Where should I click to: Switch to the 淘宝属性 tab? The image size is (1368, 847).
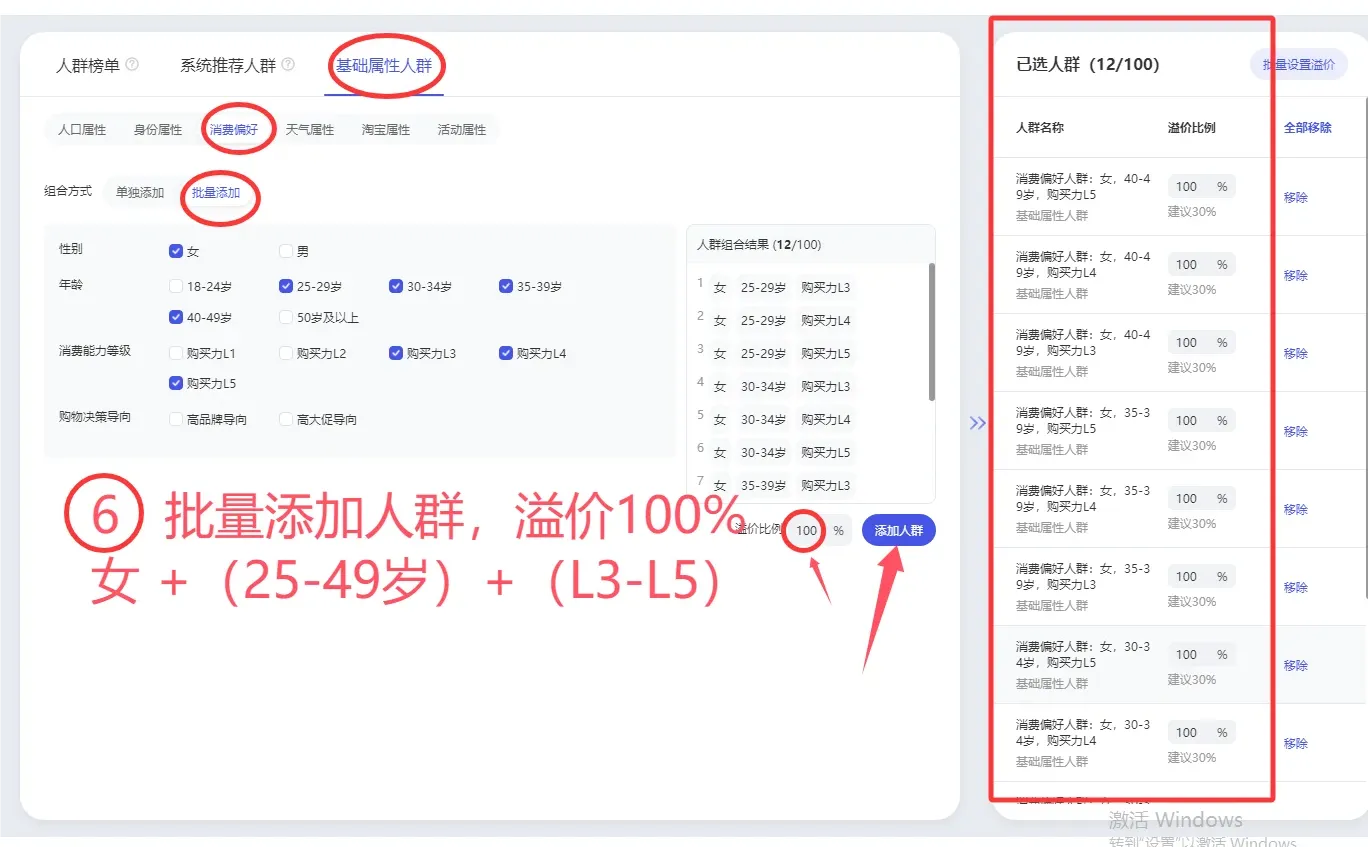pyautogui.click(x=386, y=129)
